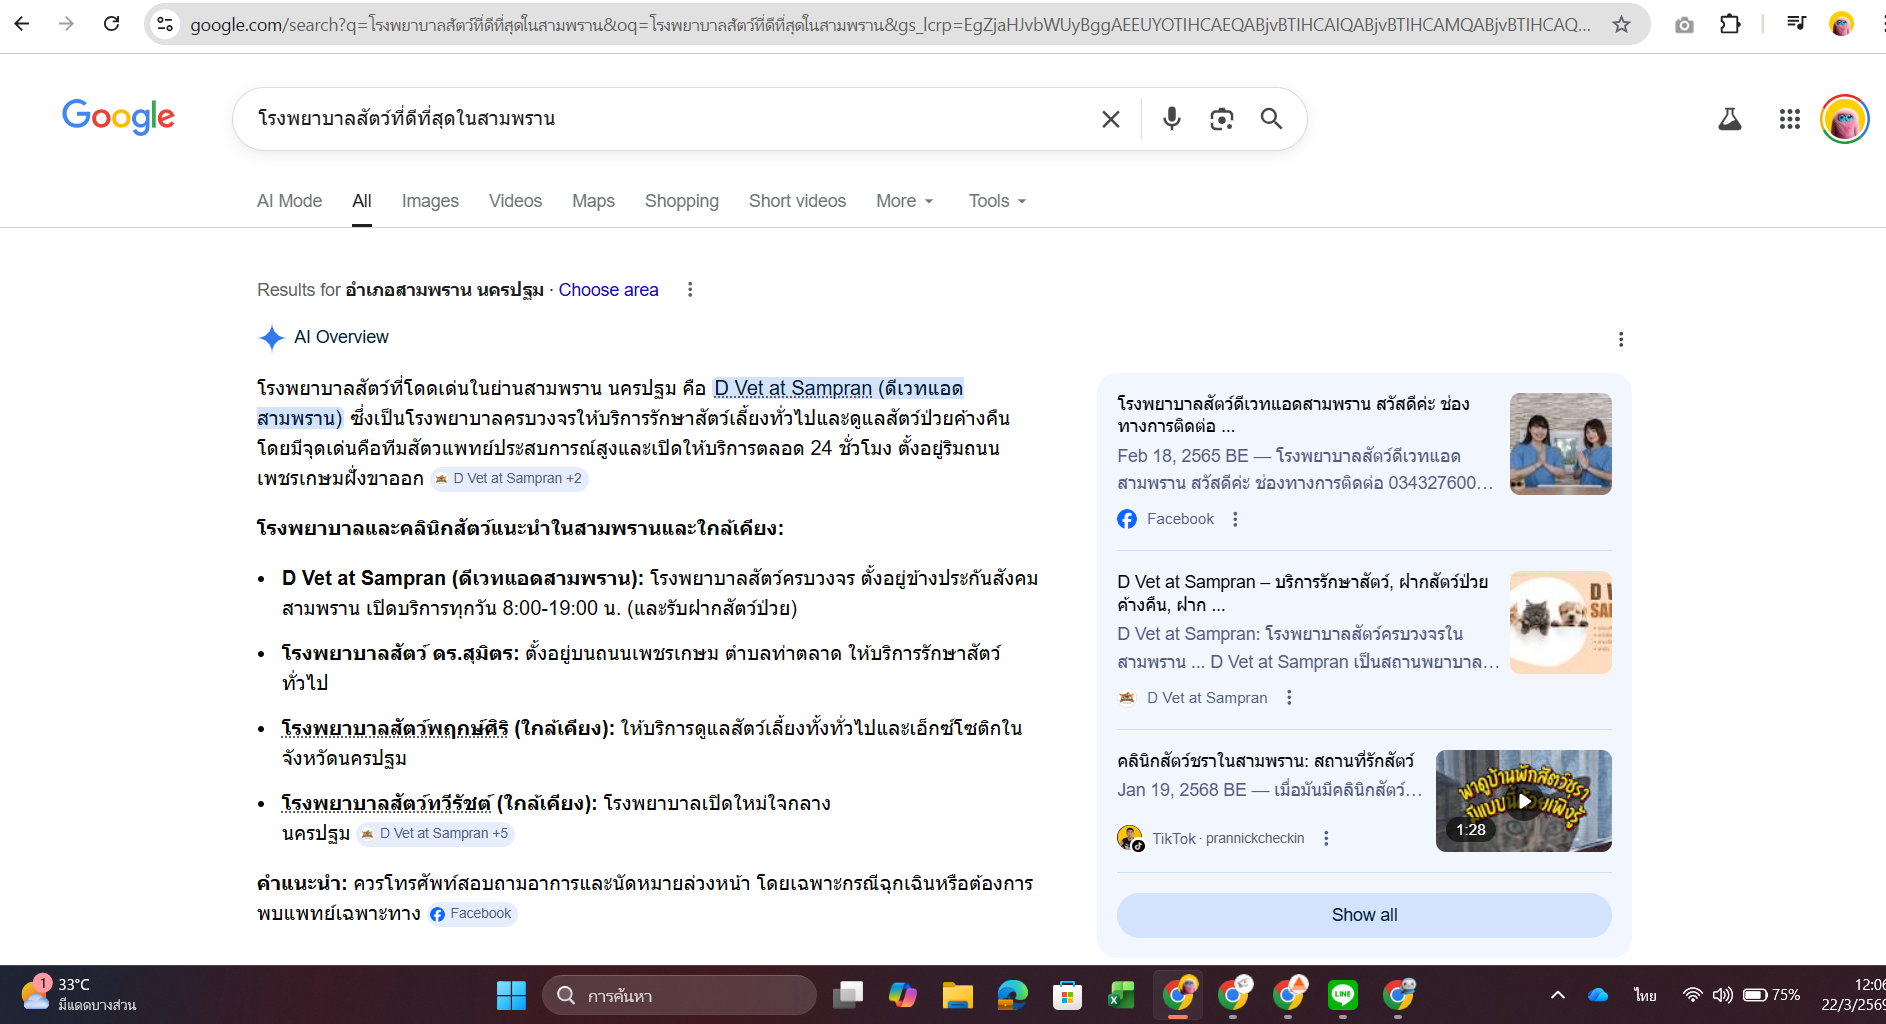Click the voice search microphone icon
This screenshot has height=1024, width=1886.
(x=1171, y=118)
